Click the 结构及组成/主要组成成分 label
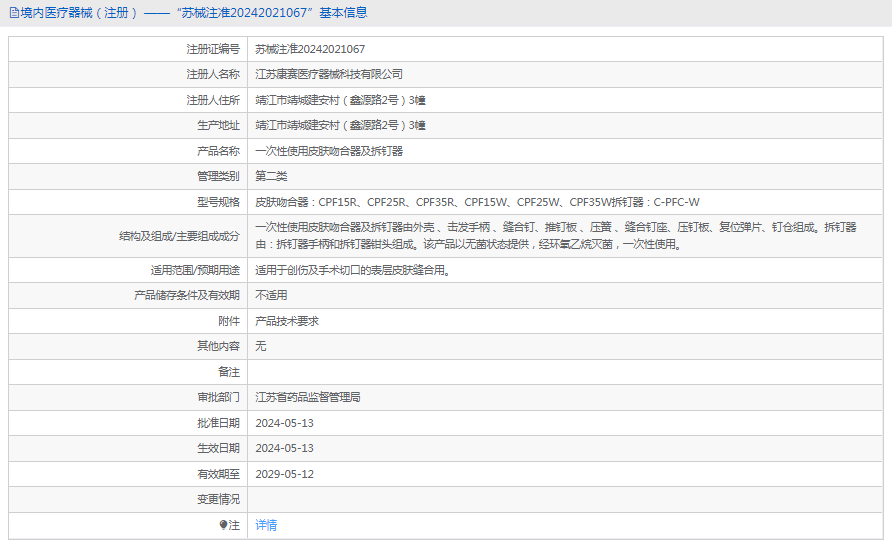The height and width of the screenshot is (545, 892). [x=179, y=236]
